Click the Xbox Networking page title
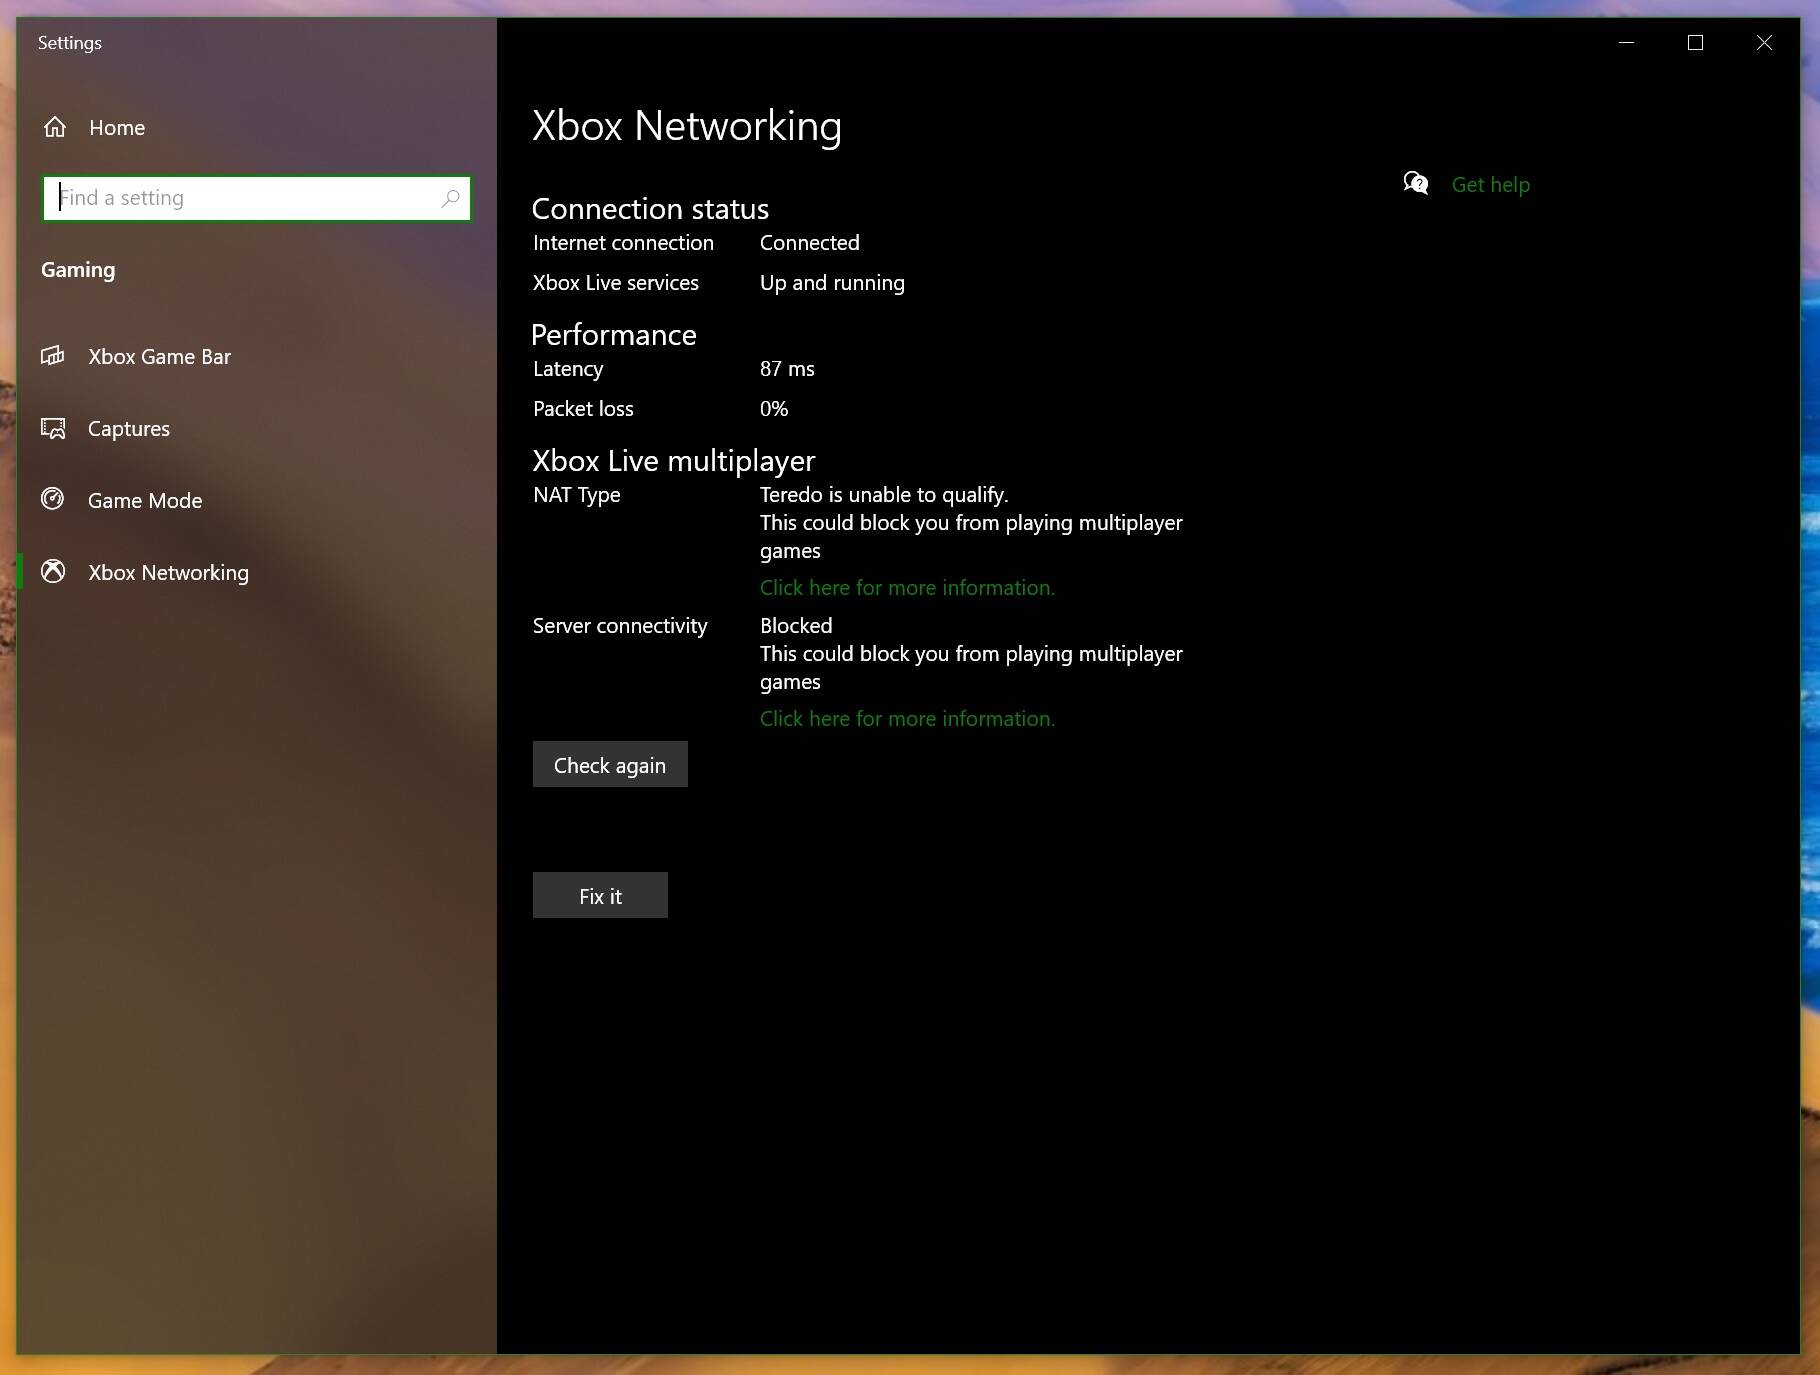Image resolution: width=1820 pixels, height=1375 pixels. point(686,127)
